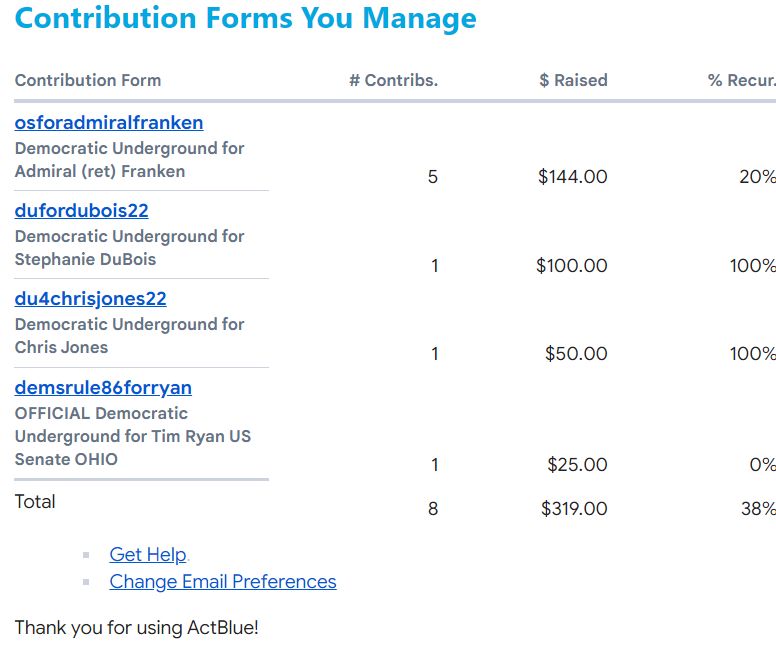This screenshot has height=652, width=776.
Task: Open the du4chrisjones22 contribution form link
Action: tap(90, 299)
